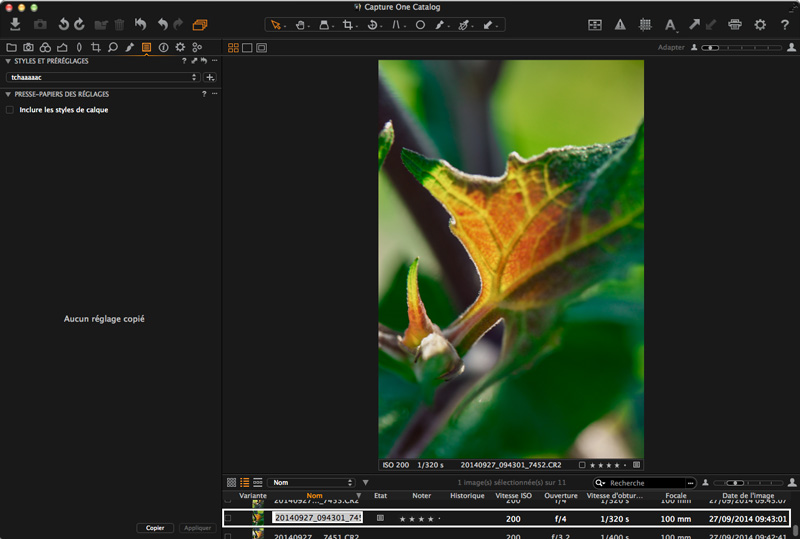Click the trash delete icon
Viewport: 800px width, 539px height.
[119, 24]
